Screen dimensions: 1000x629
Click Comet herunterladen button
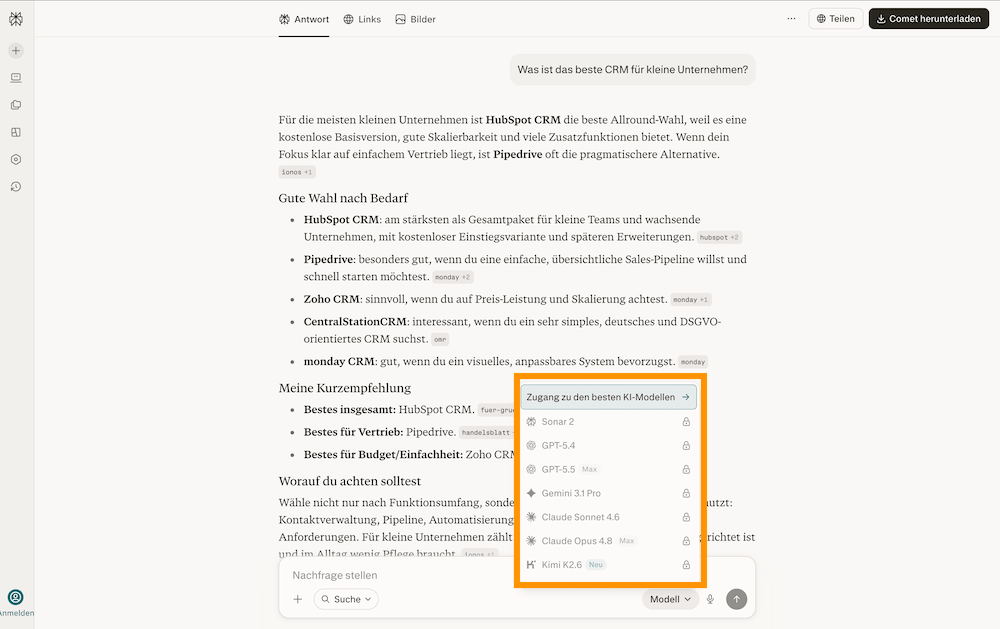click(929, 18)
